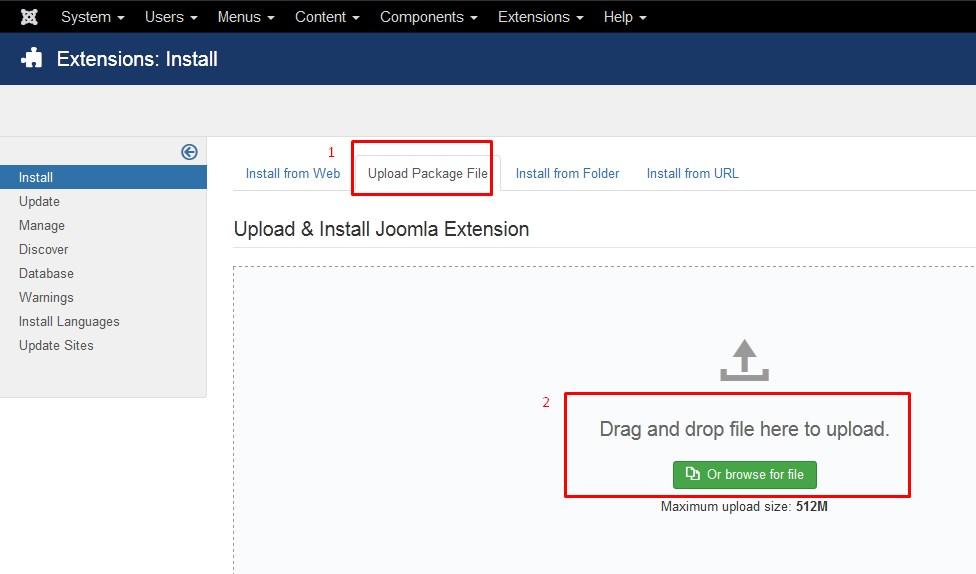Image resolution: width=976 pixels, height=574 pixels.
Task: Open Manage in the sidebar
Action: point(42,225)
